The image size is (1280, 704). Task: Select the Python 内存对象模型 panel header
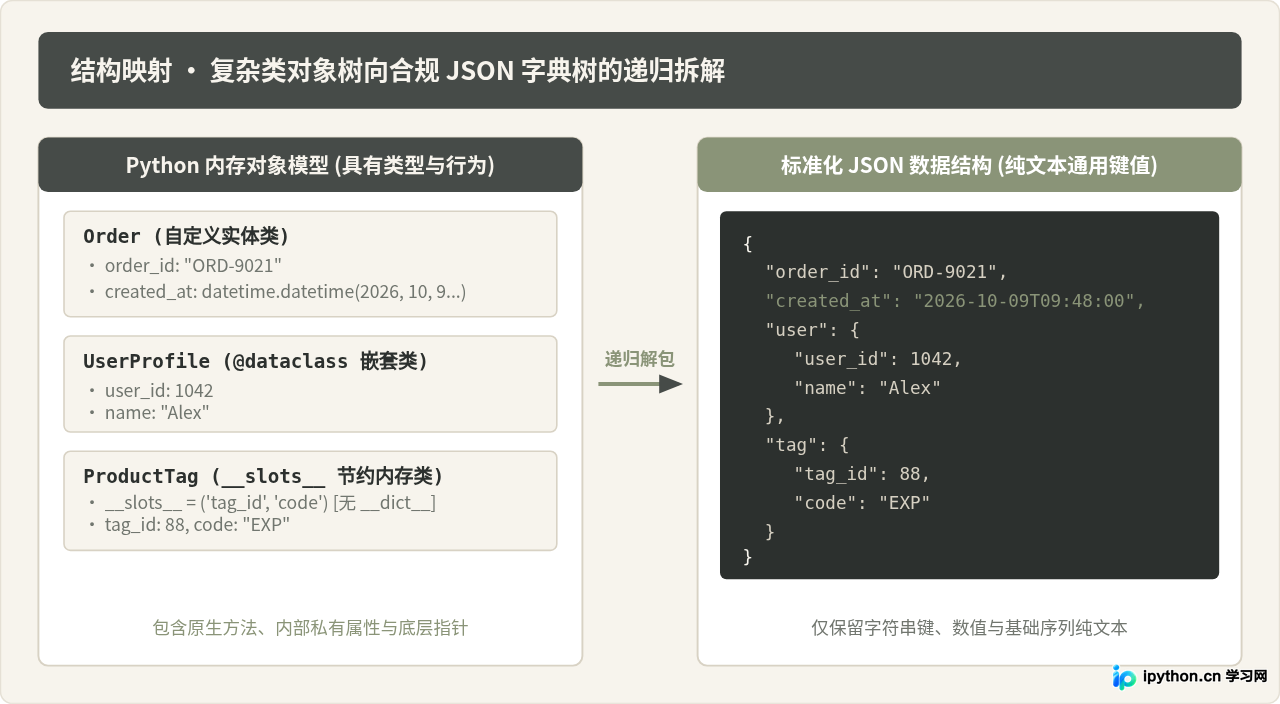310,165
